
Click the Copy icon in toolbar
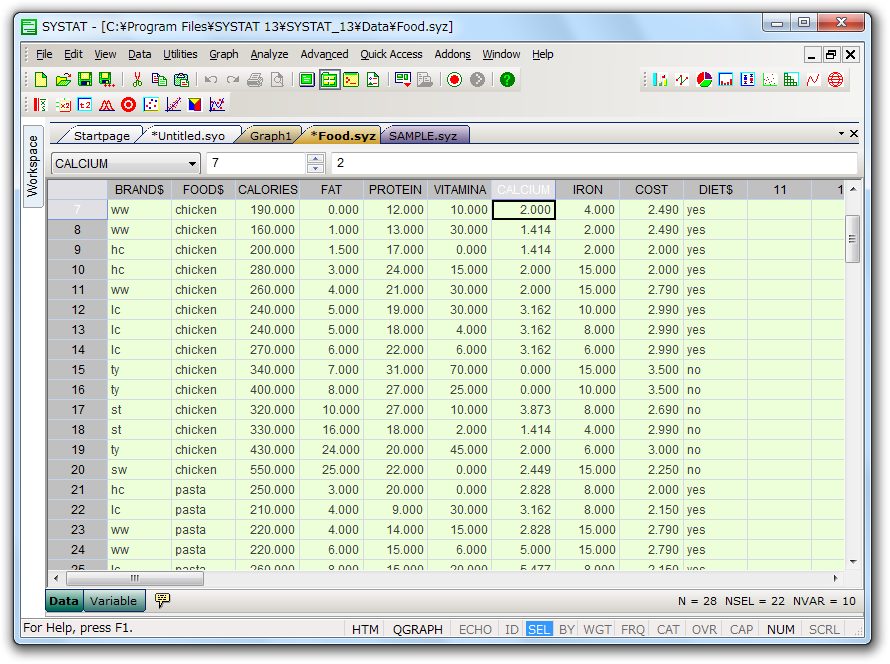pyautogui.click(x=159, y=79)
